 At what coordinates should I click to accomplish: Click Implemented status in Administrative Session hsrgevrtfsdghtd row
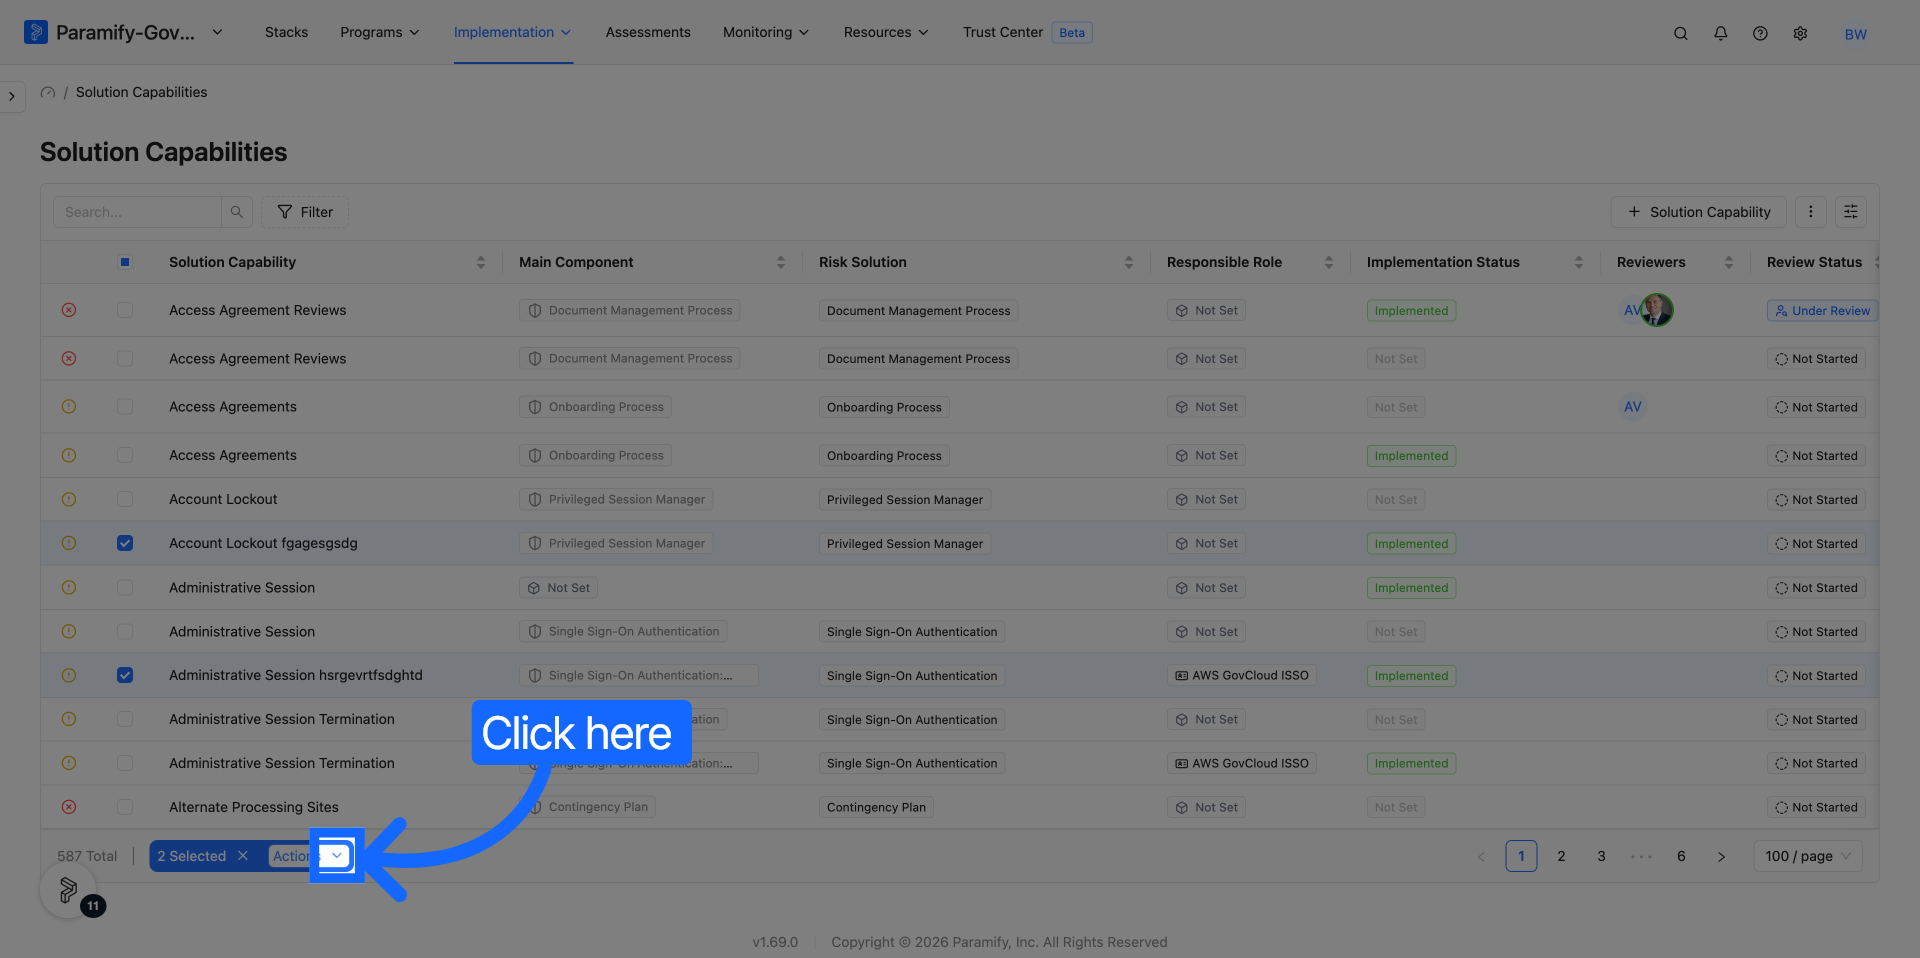(x=1411, y=676)
